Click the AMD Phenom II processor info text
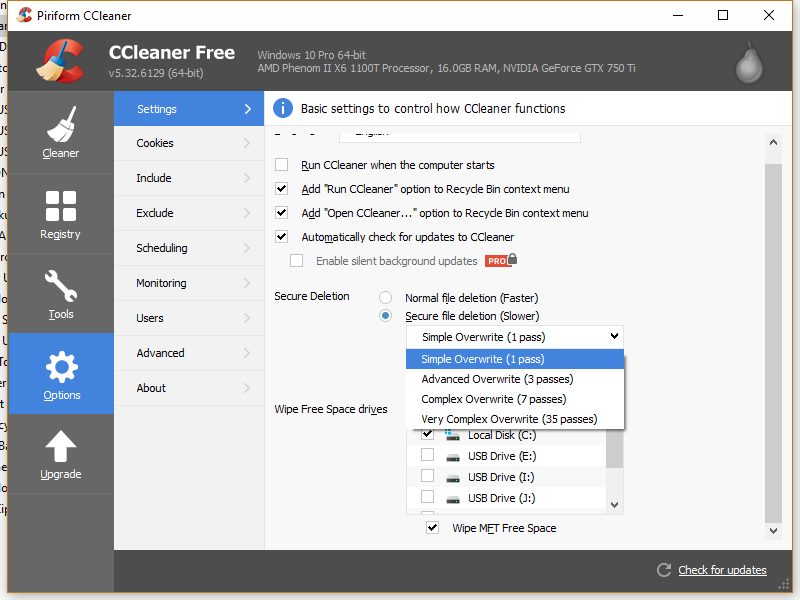This screenshot has height=600, width=800. pos(446,68)
